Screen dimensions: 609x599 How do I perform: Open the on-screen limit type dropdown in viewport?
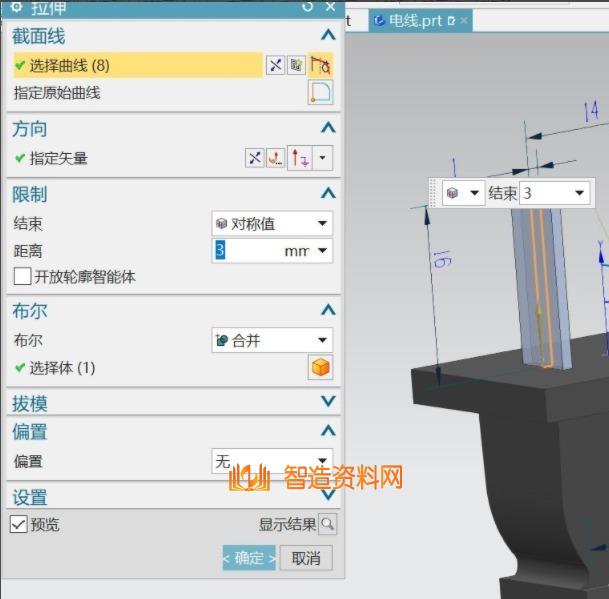pos(463,193)
